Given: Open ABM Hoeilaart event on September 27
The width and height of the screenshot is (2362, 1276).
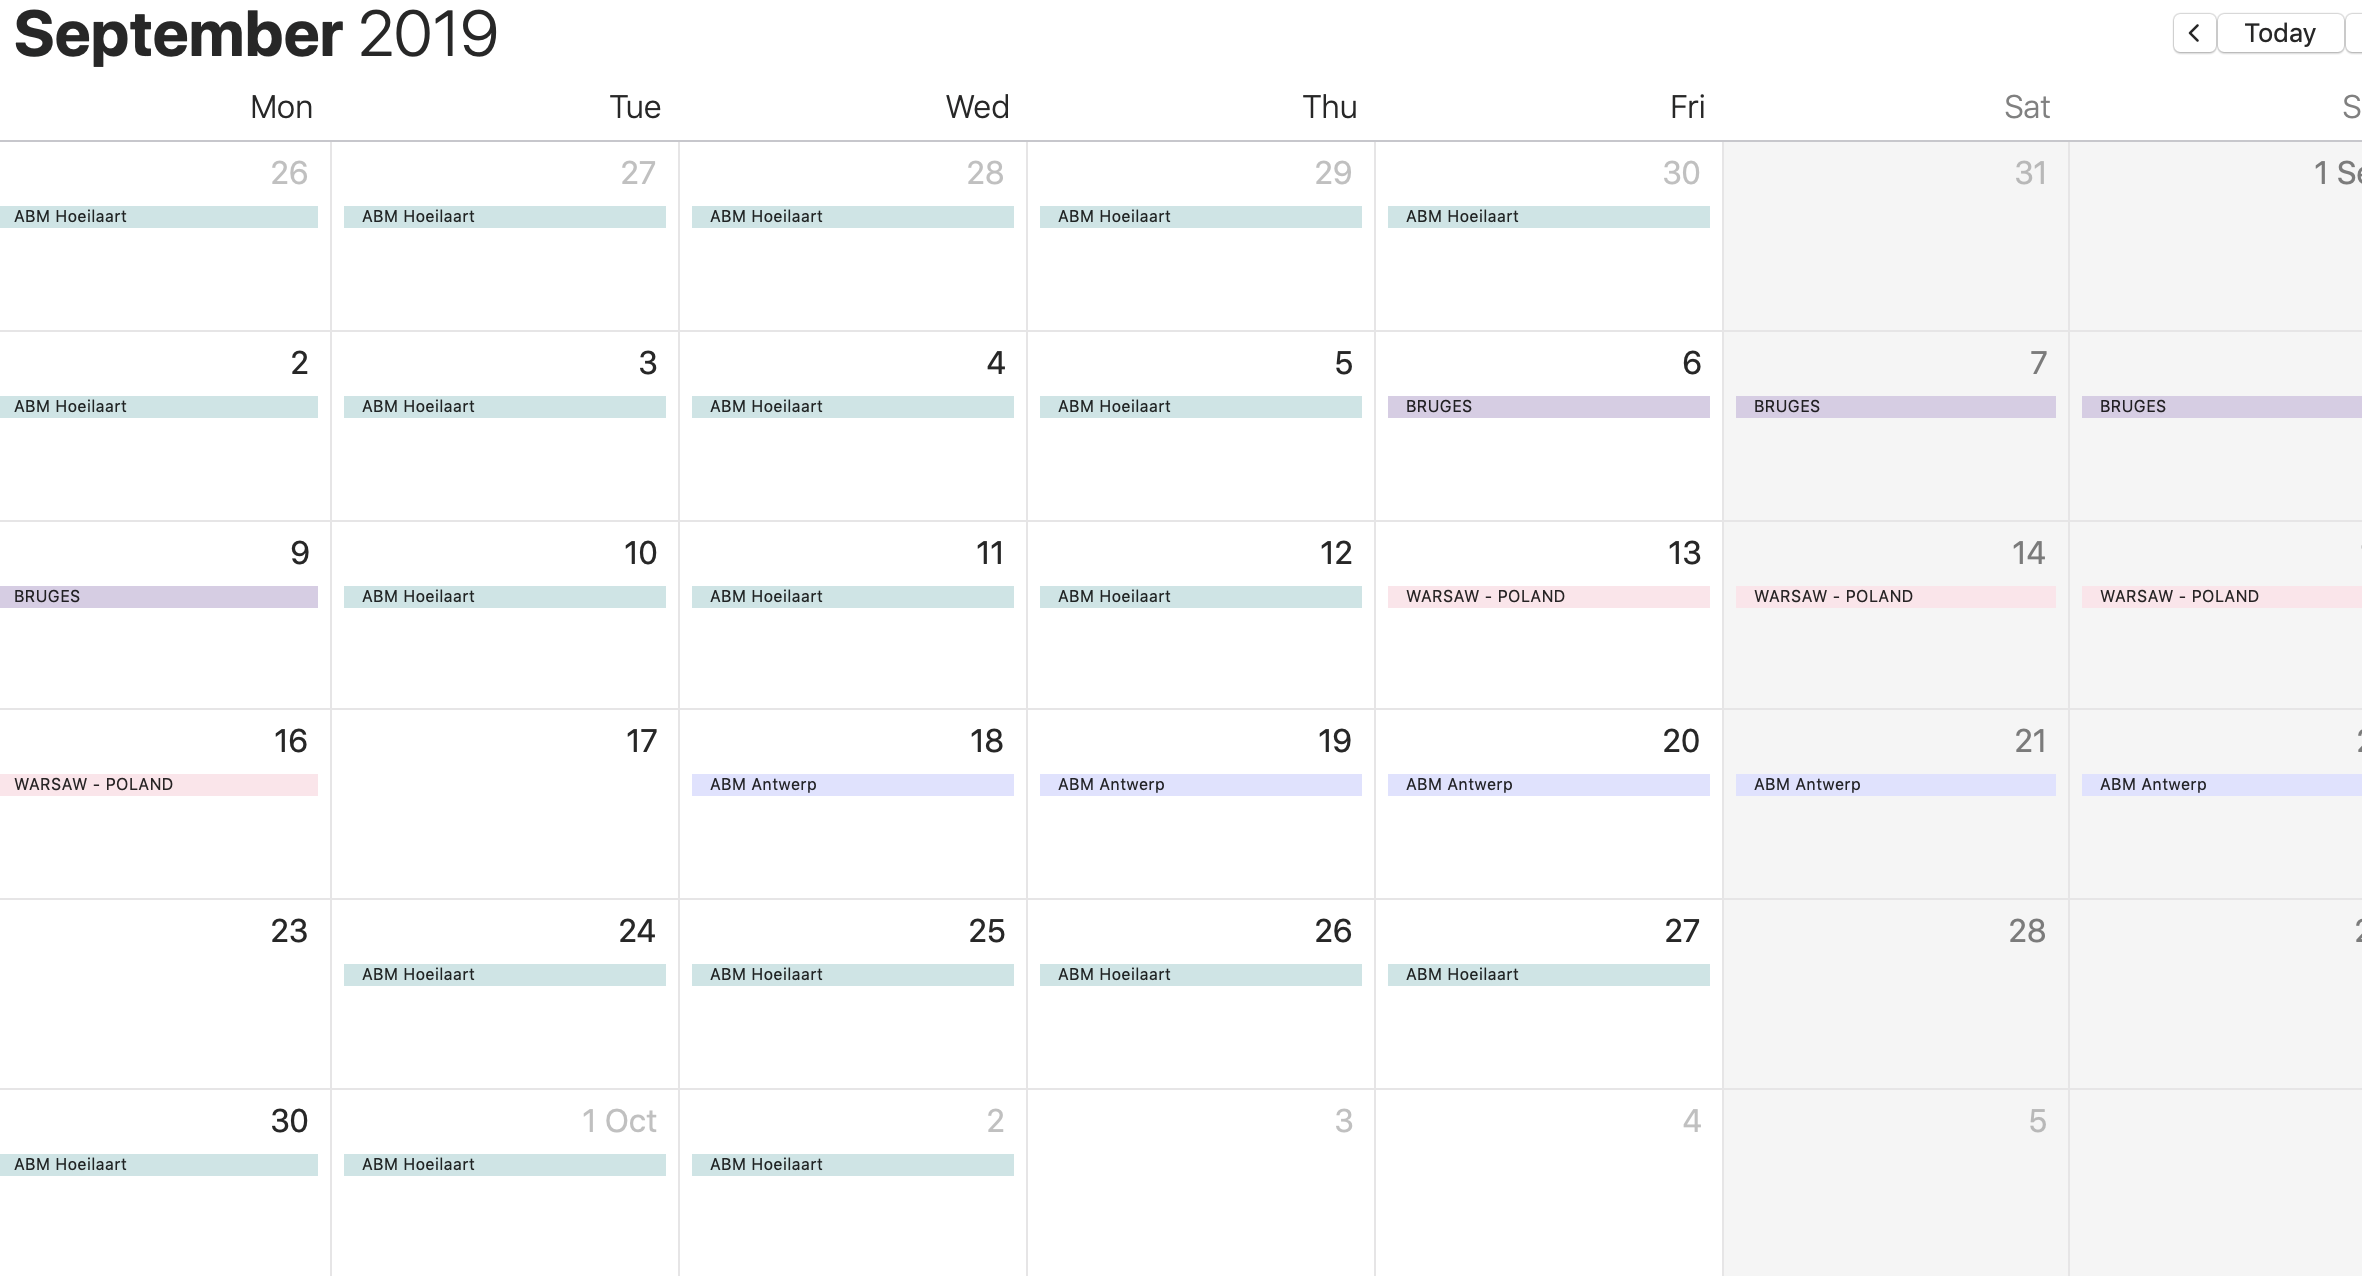Looking at the screenshot, I should point(1548,975).
